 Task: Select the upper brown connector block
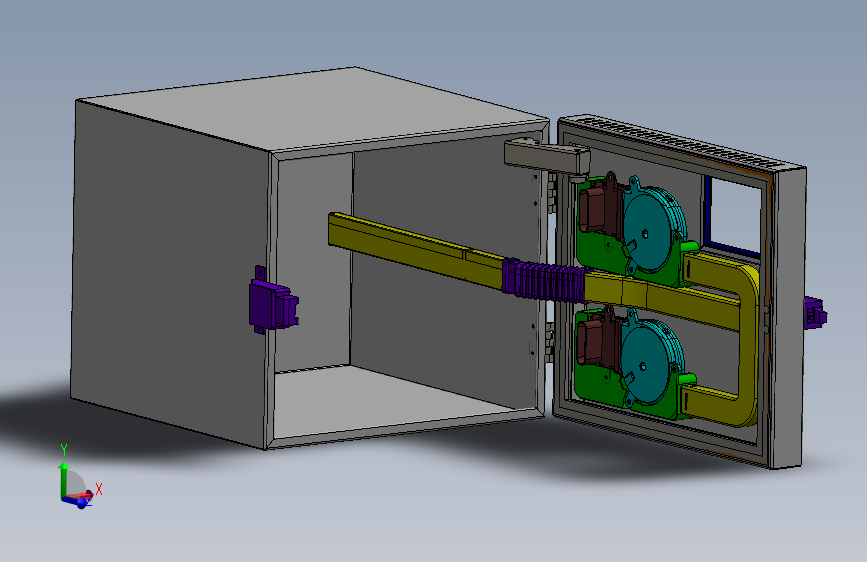pyautogui.click(x=599, y=209)
